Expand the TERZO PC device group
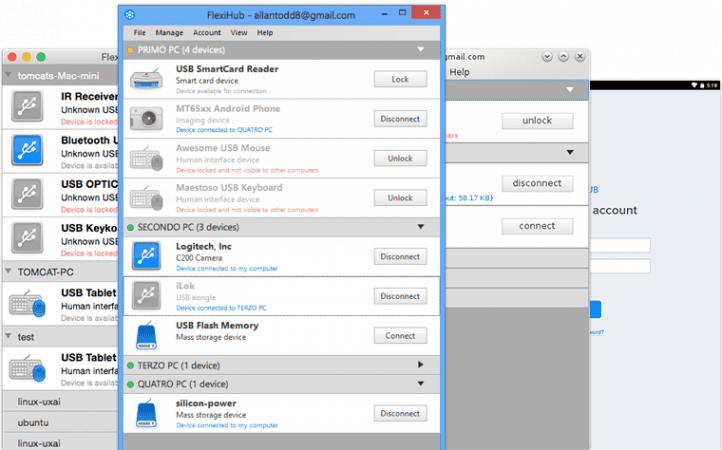This screenshot has width=722, height=450. coord(420,365)
